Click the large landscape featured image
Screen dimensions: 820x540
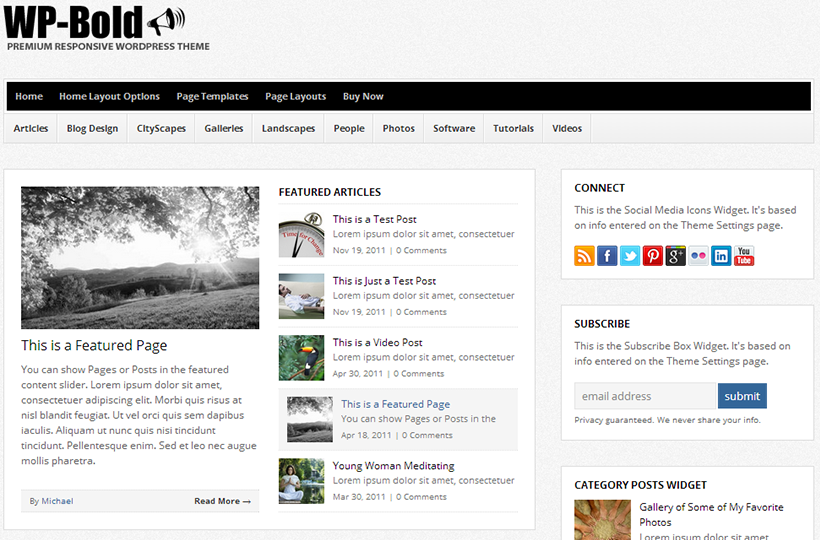pyautogui.click(x=140, y=258)
